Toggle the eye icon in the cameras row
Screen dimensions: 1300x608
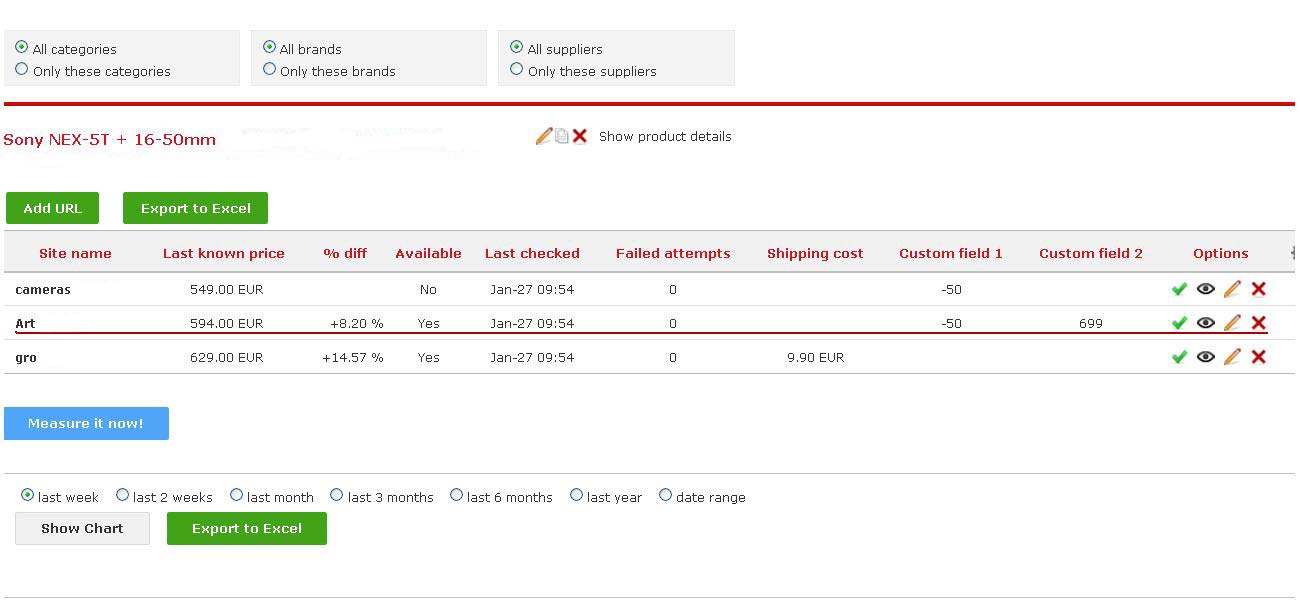[x=1206, y=289]
